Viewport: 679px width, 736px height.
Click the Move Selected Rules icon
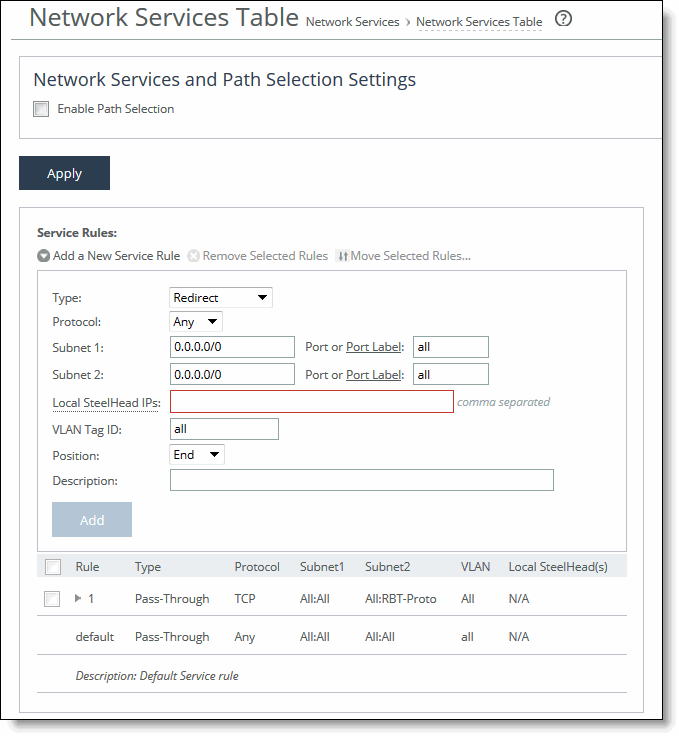(x=342, y=256)
